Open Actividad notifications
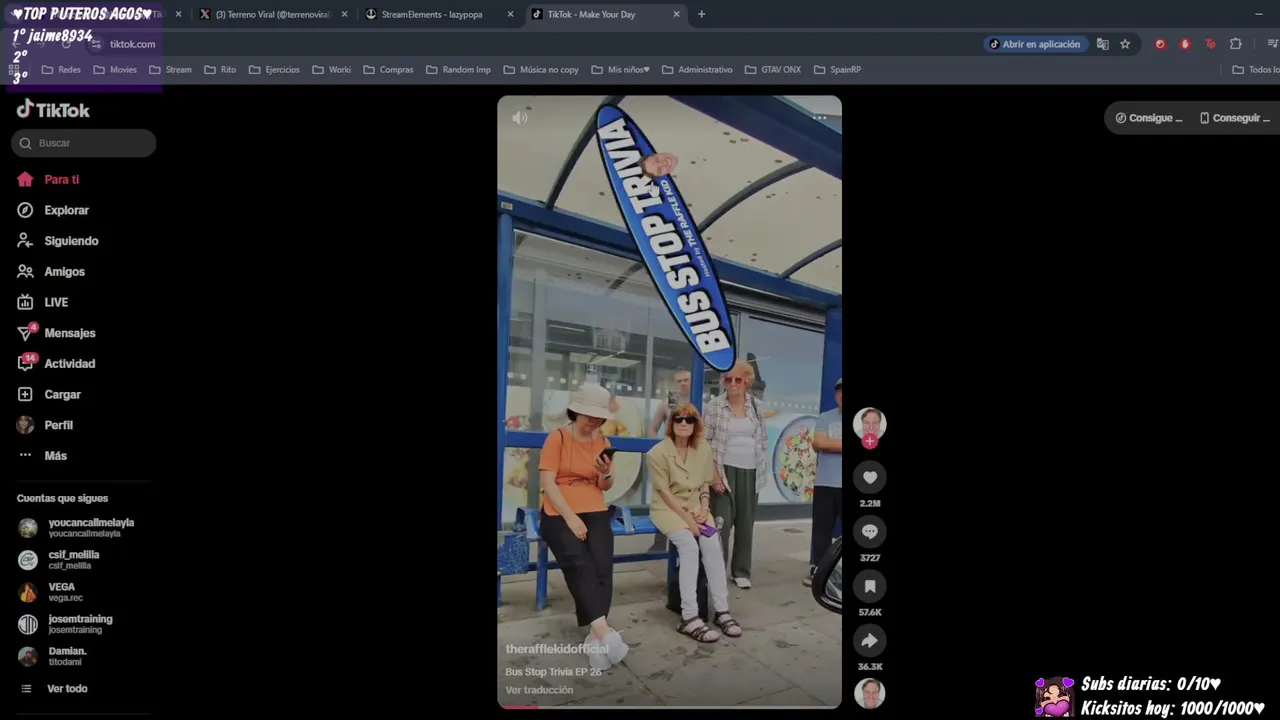 pos(56,364)
